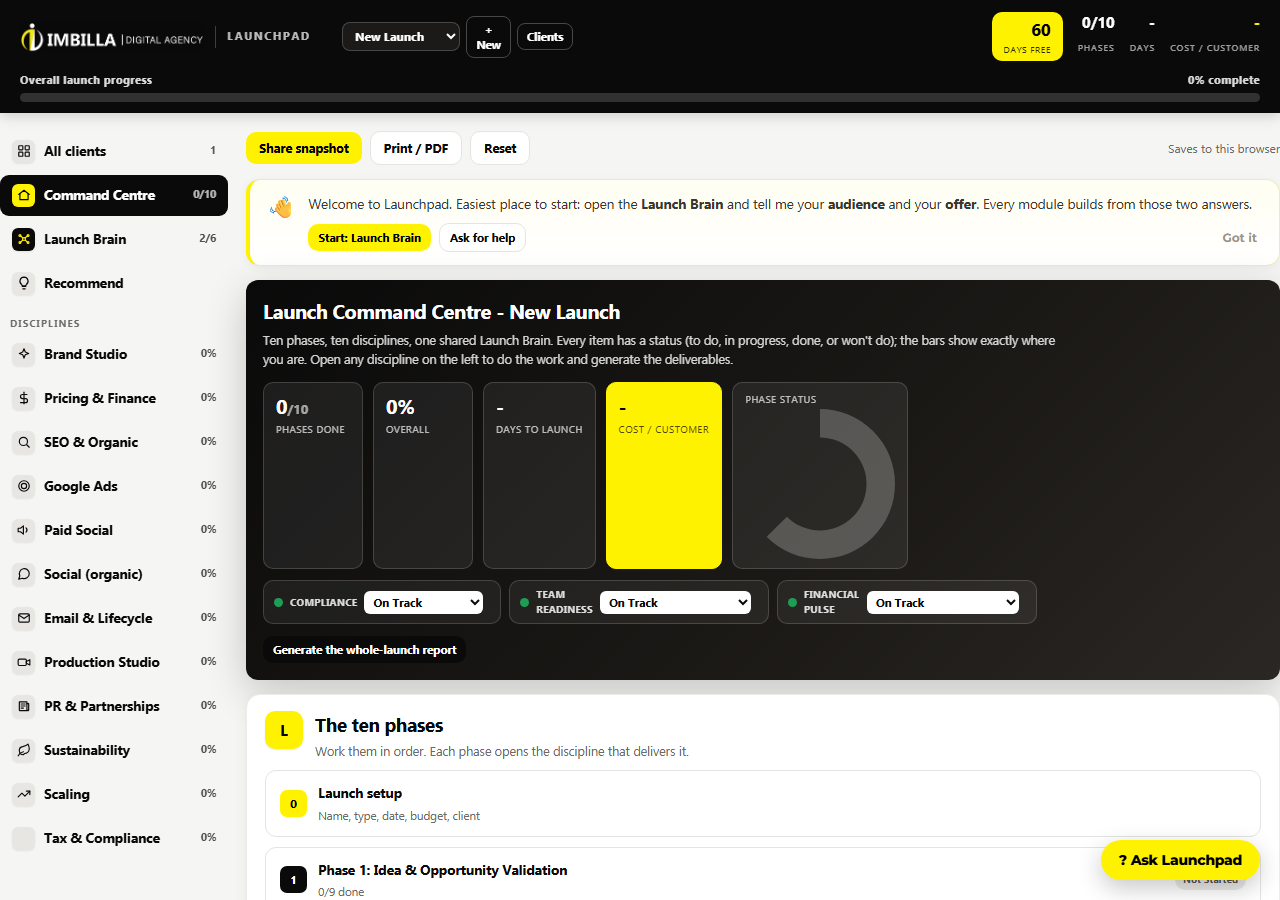1280x900 pixels.
Task: Click the overall launch progress bar
Action: click(640, 98)
